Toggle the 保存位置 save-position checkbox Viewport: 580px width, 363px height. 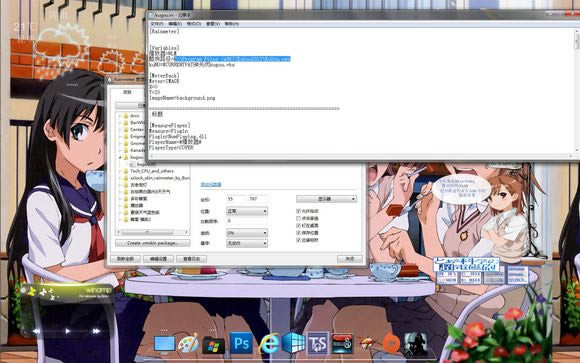click(x=299, y=233)
